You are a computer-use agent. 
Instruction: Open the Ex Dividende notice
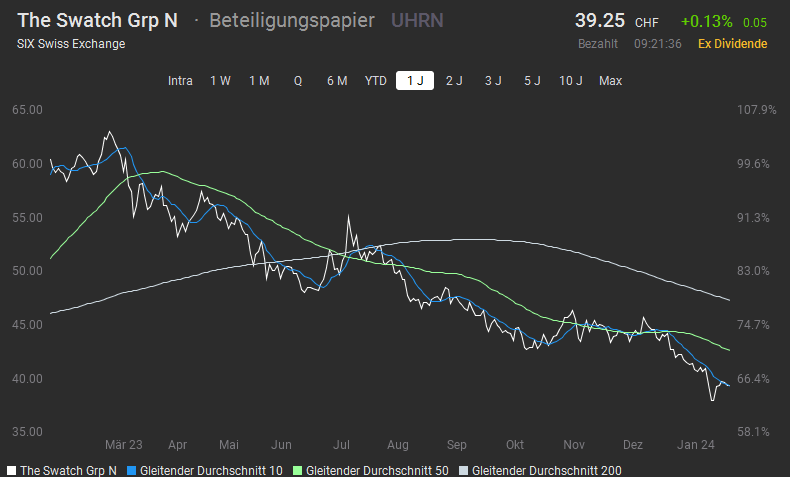732,44
